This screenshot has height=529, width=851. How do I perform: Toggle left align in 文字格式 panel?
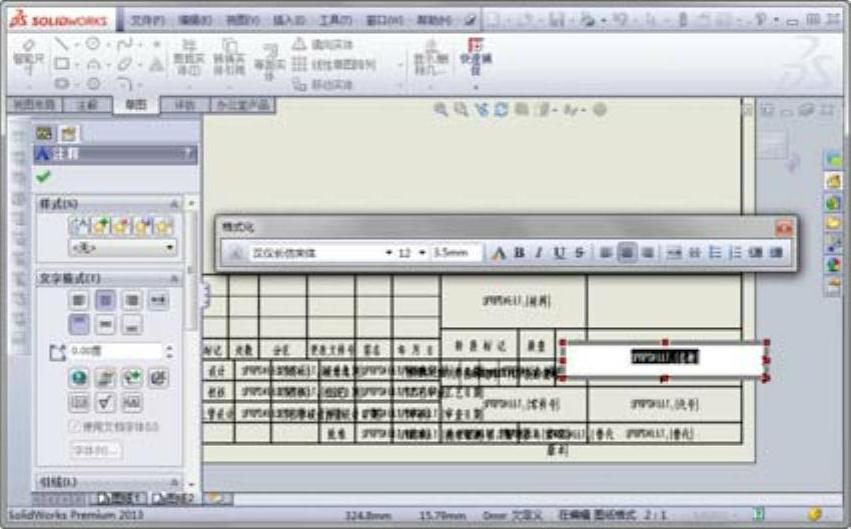(x=79, y=300)
